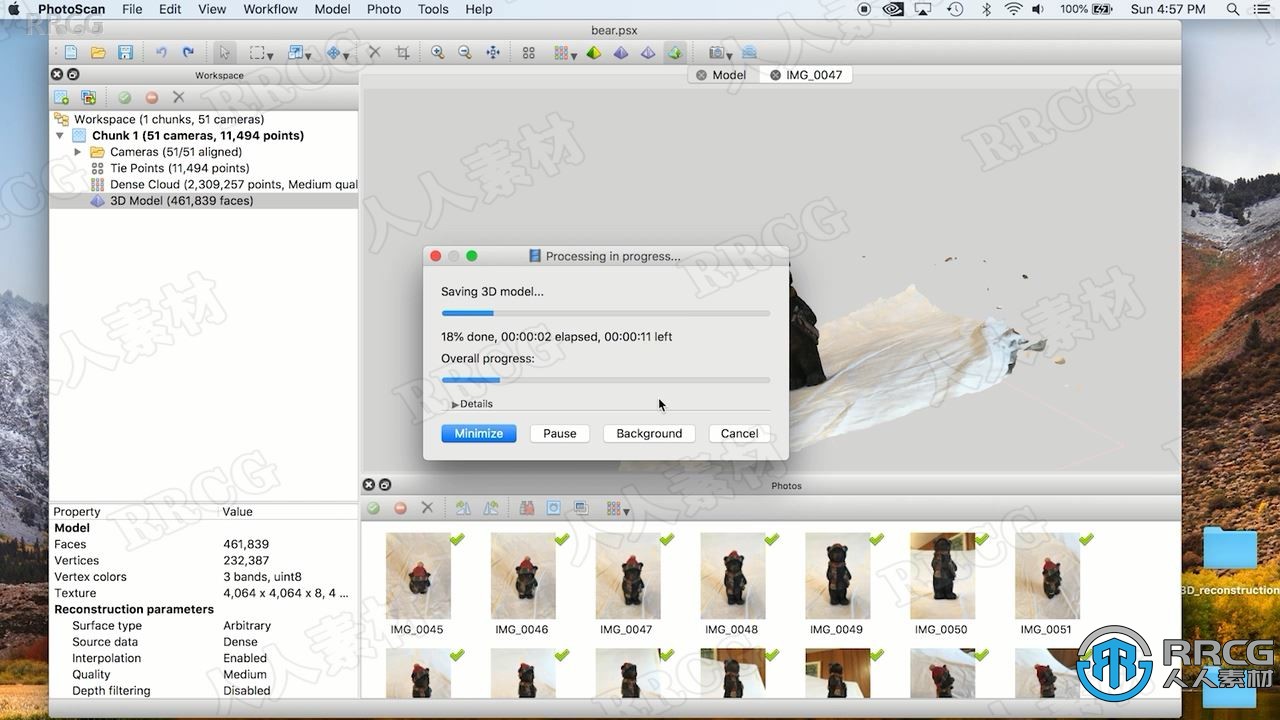Image resolution: width=1280 pixels, height=720 pixels.
Task: Click the Pause button
Action: point(560,434)
